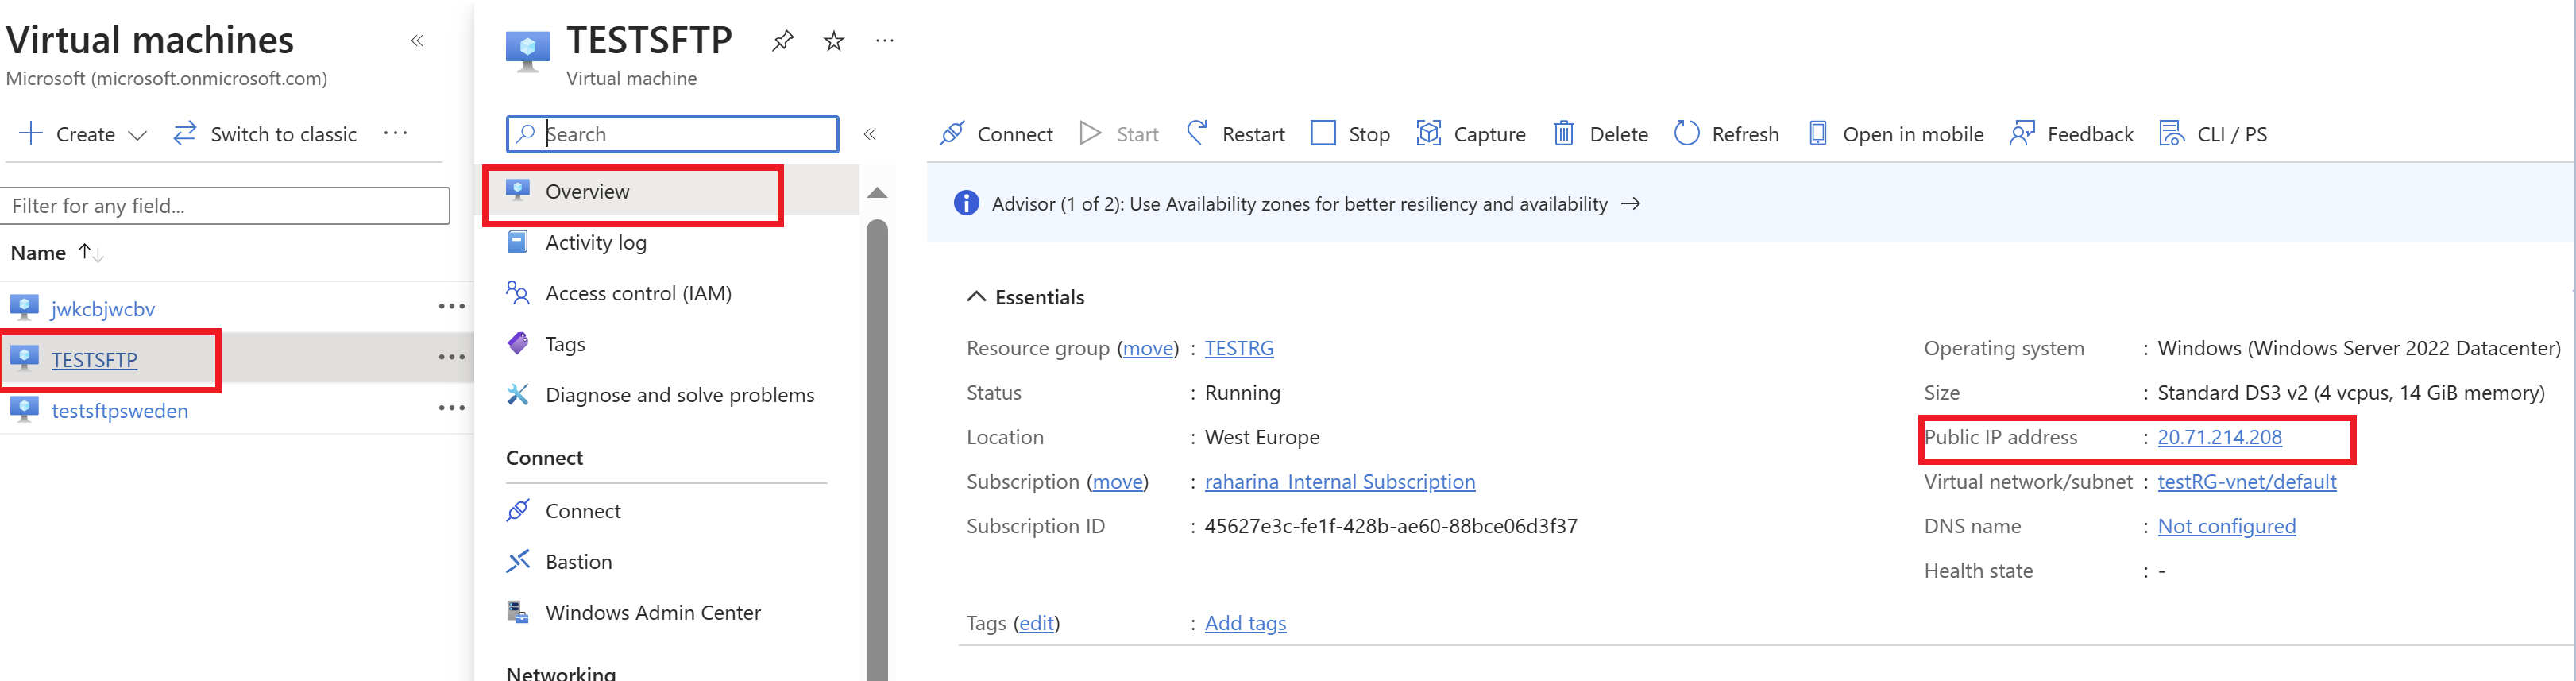
Task: Click the public IP address 20.71.214.208
Action: pyautogui.click(x=2219, y=437)
